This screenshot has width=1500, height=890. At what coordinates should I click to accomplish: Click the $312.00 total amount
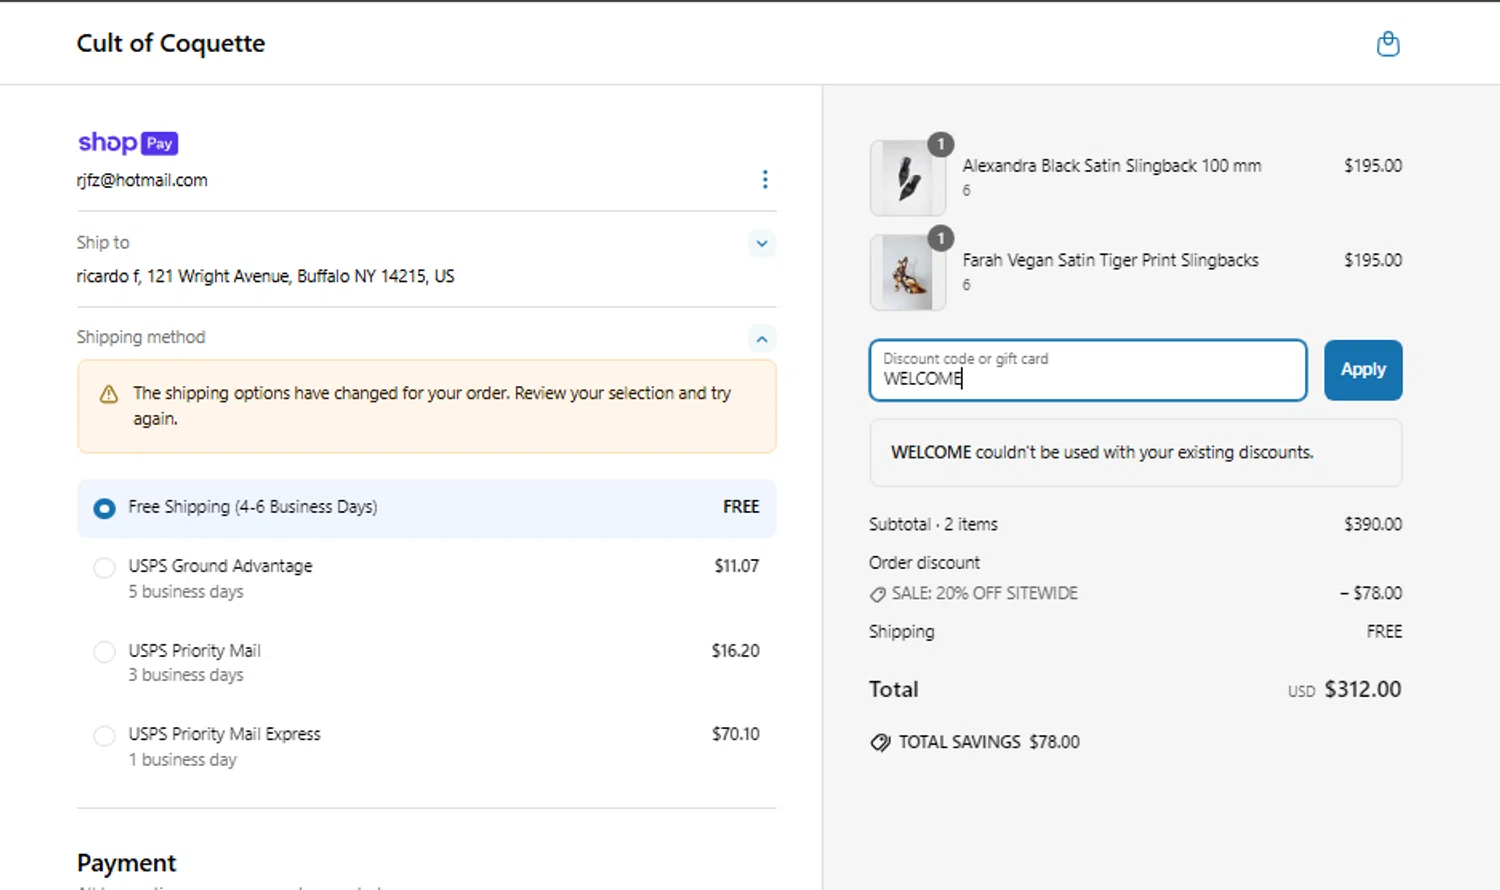1363,689
